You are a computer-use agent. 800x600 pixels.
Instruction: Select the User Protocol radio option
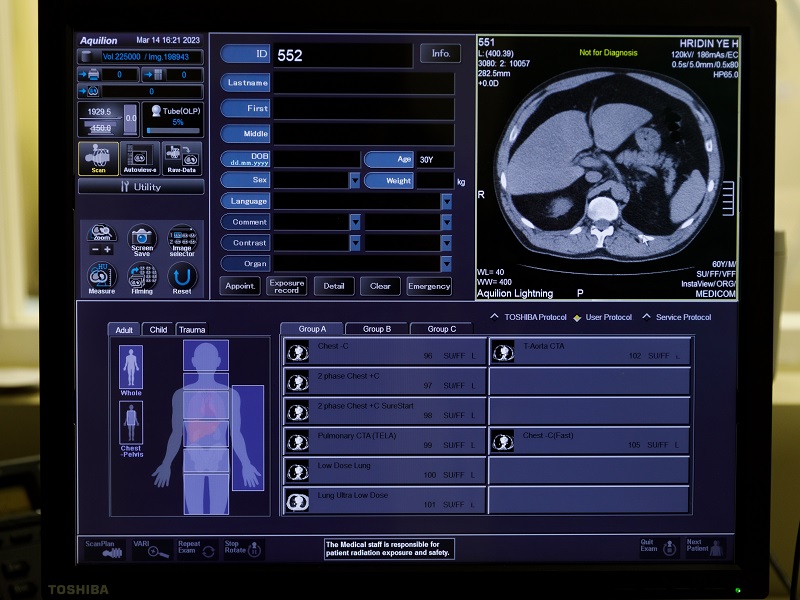pyautogui.click(x=577, y=317)
